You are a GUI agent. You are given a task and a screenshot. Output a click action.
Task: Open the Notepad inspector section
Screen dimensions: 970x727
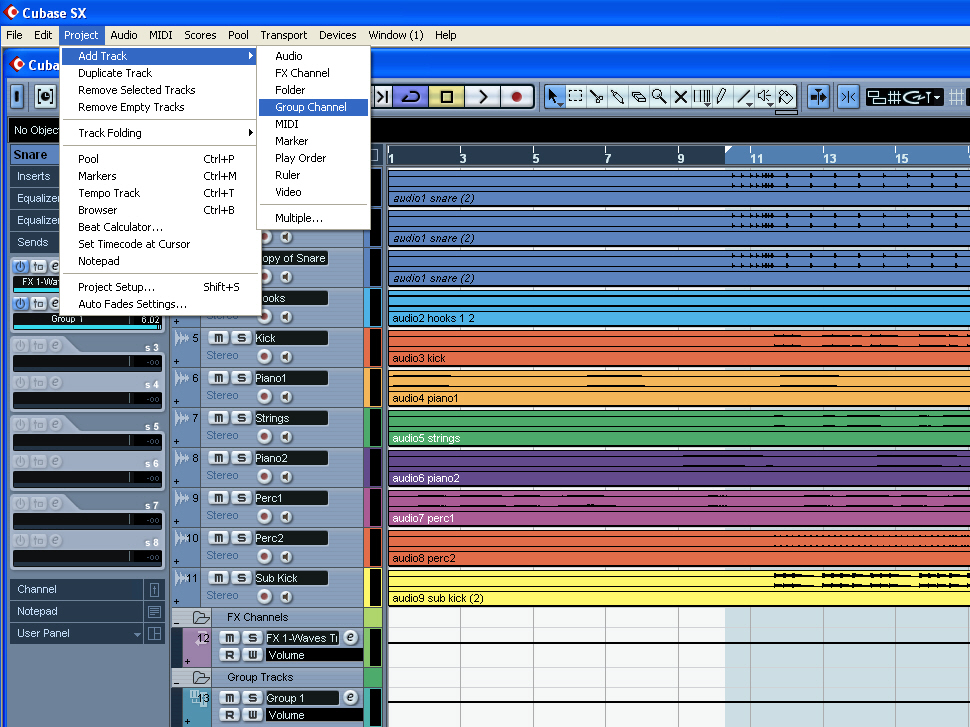click(x=77, y=611)
